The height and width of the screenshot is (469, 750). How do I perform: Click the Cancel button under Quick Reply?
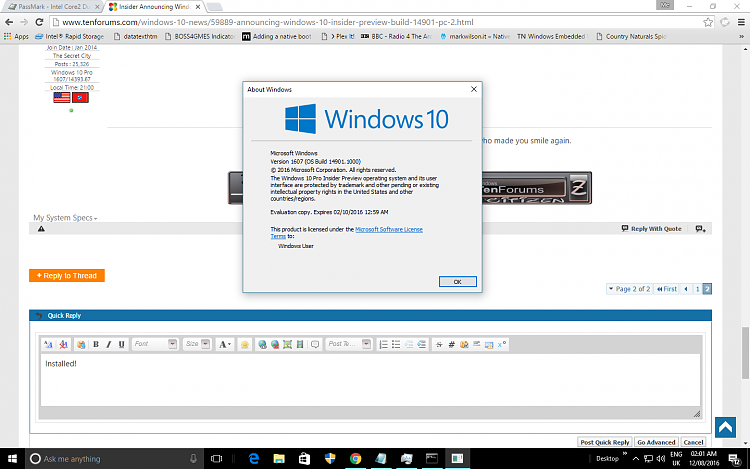[x=693, y=442]
